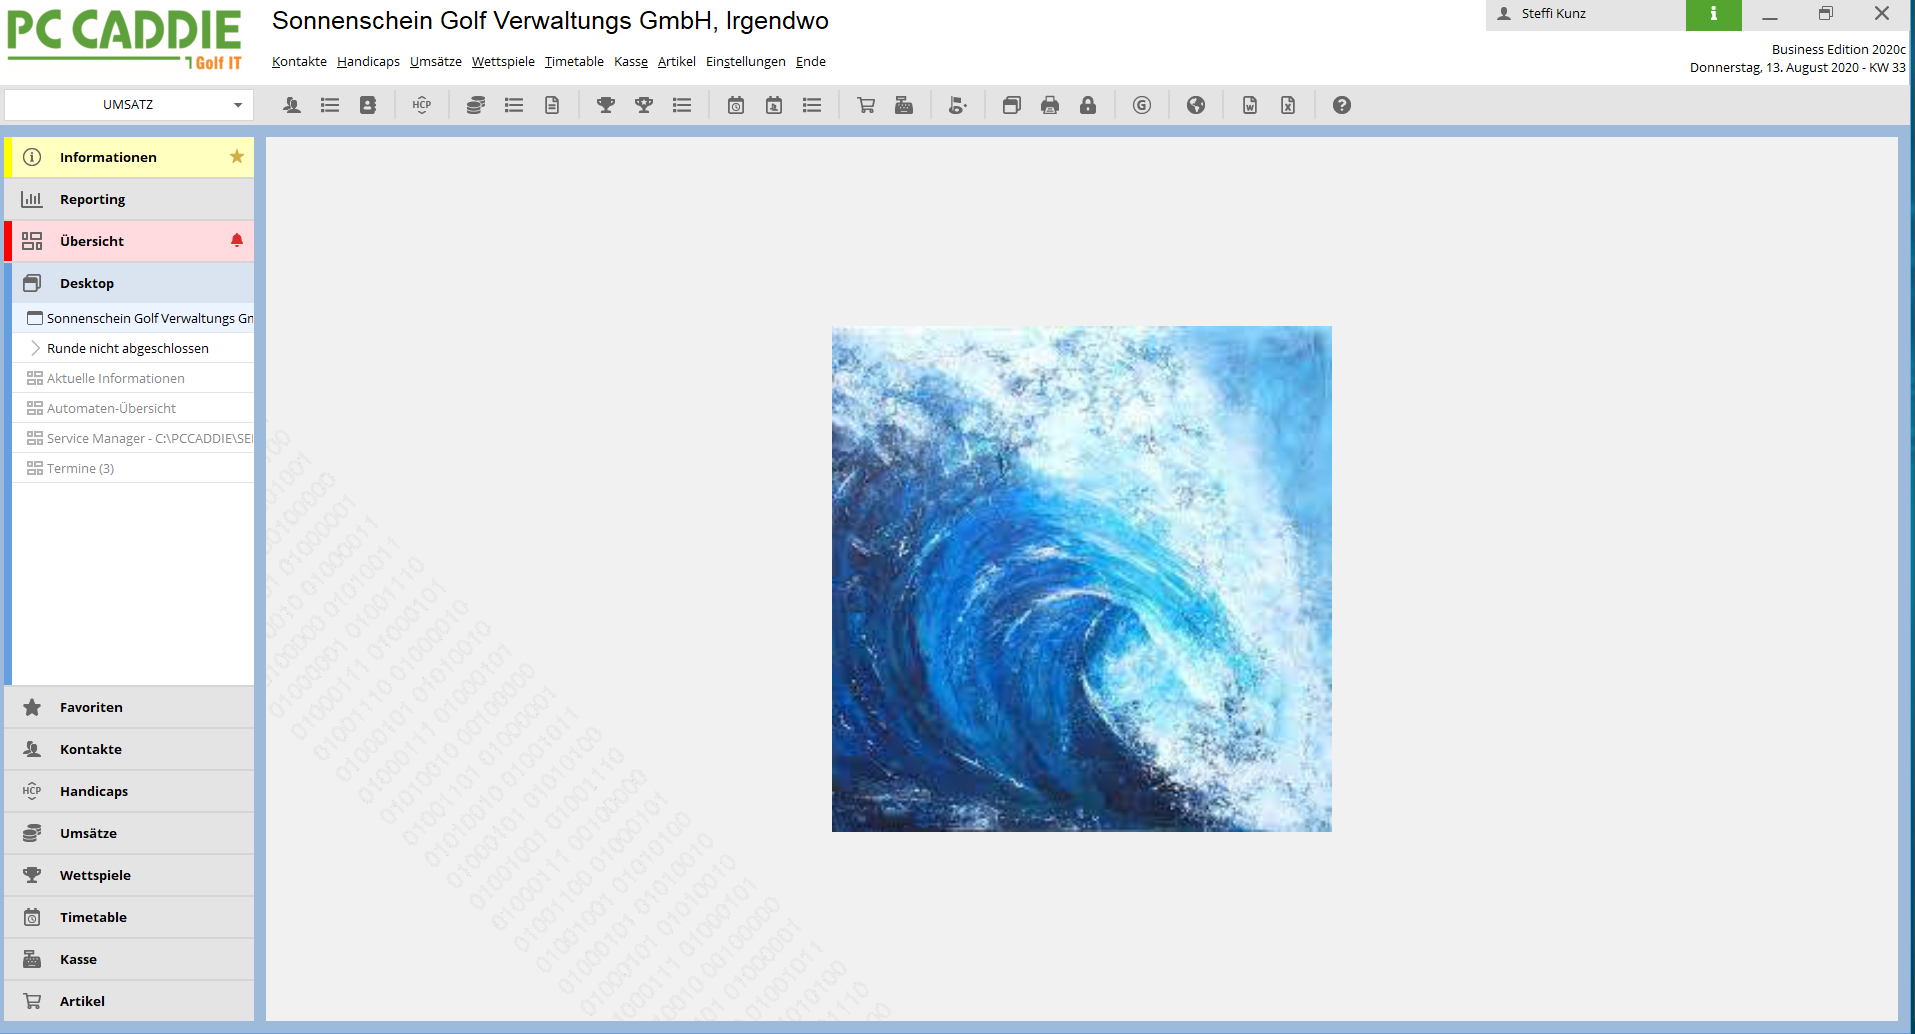
Task: Open the UMSATZ dropdown
Action: (x=238, y=105)
